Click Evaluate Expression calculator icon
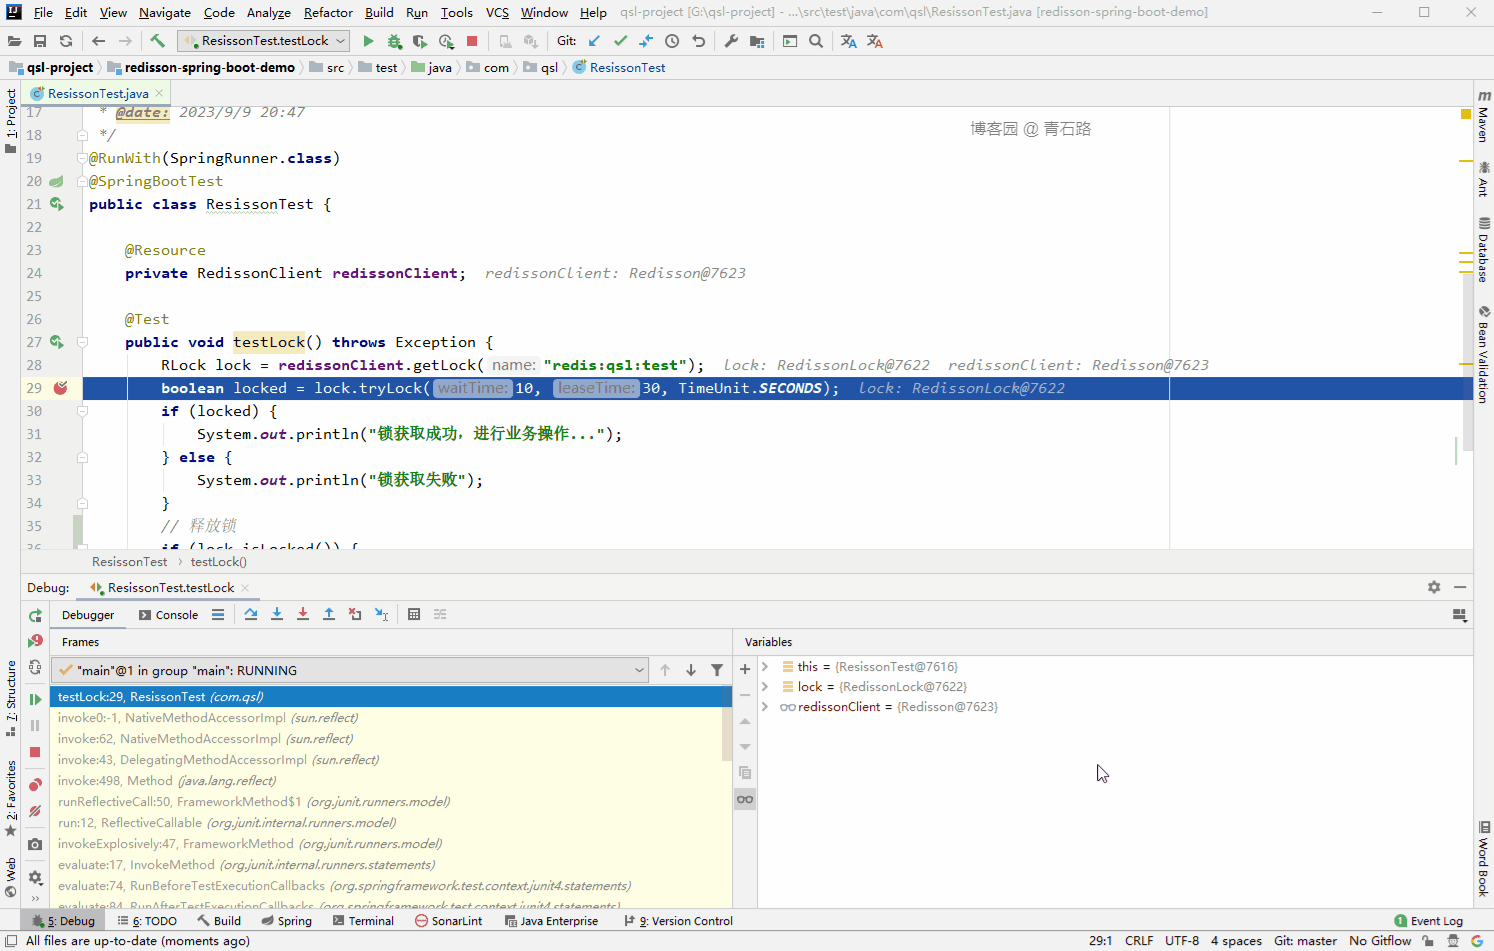Image resolution: width=1494 pixels, height=951 pixels. click(x=414, y=614)
